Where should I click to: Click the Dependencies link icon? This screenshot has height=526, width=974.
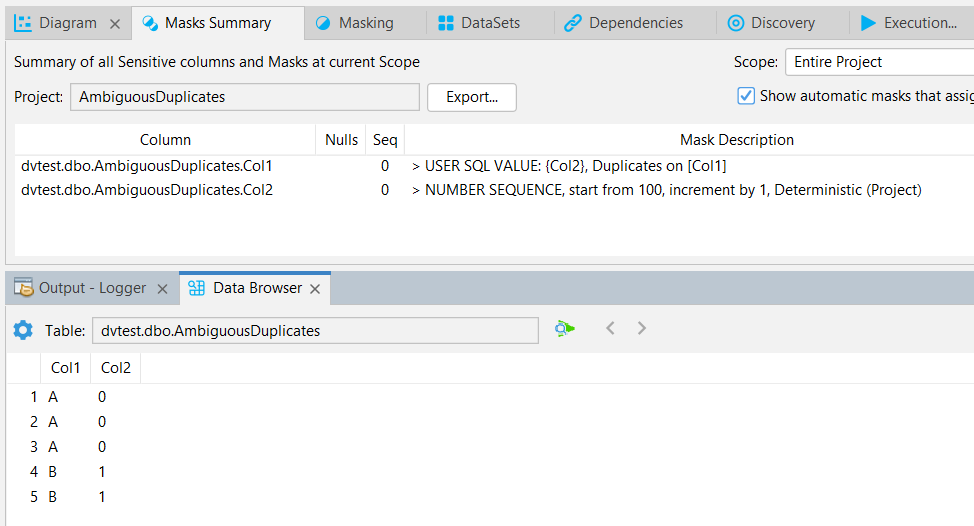(x=573, y=23)
